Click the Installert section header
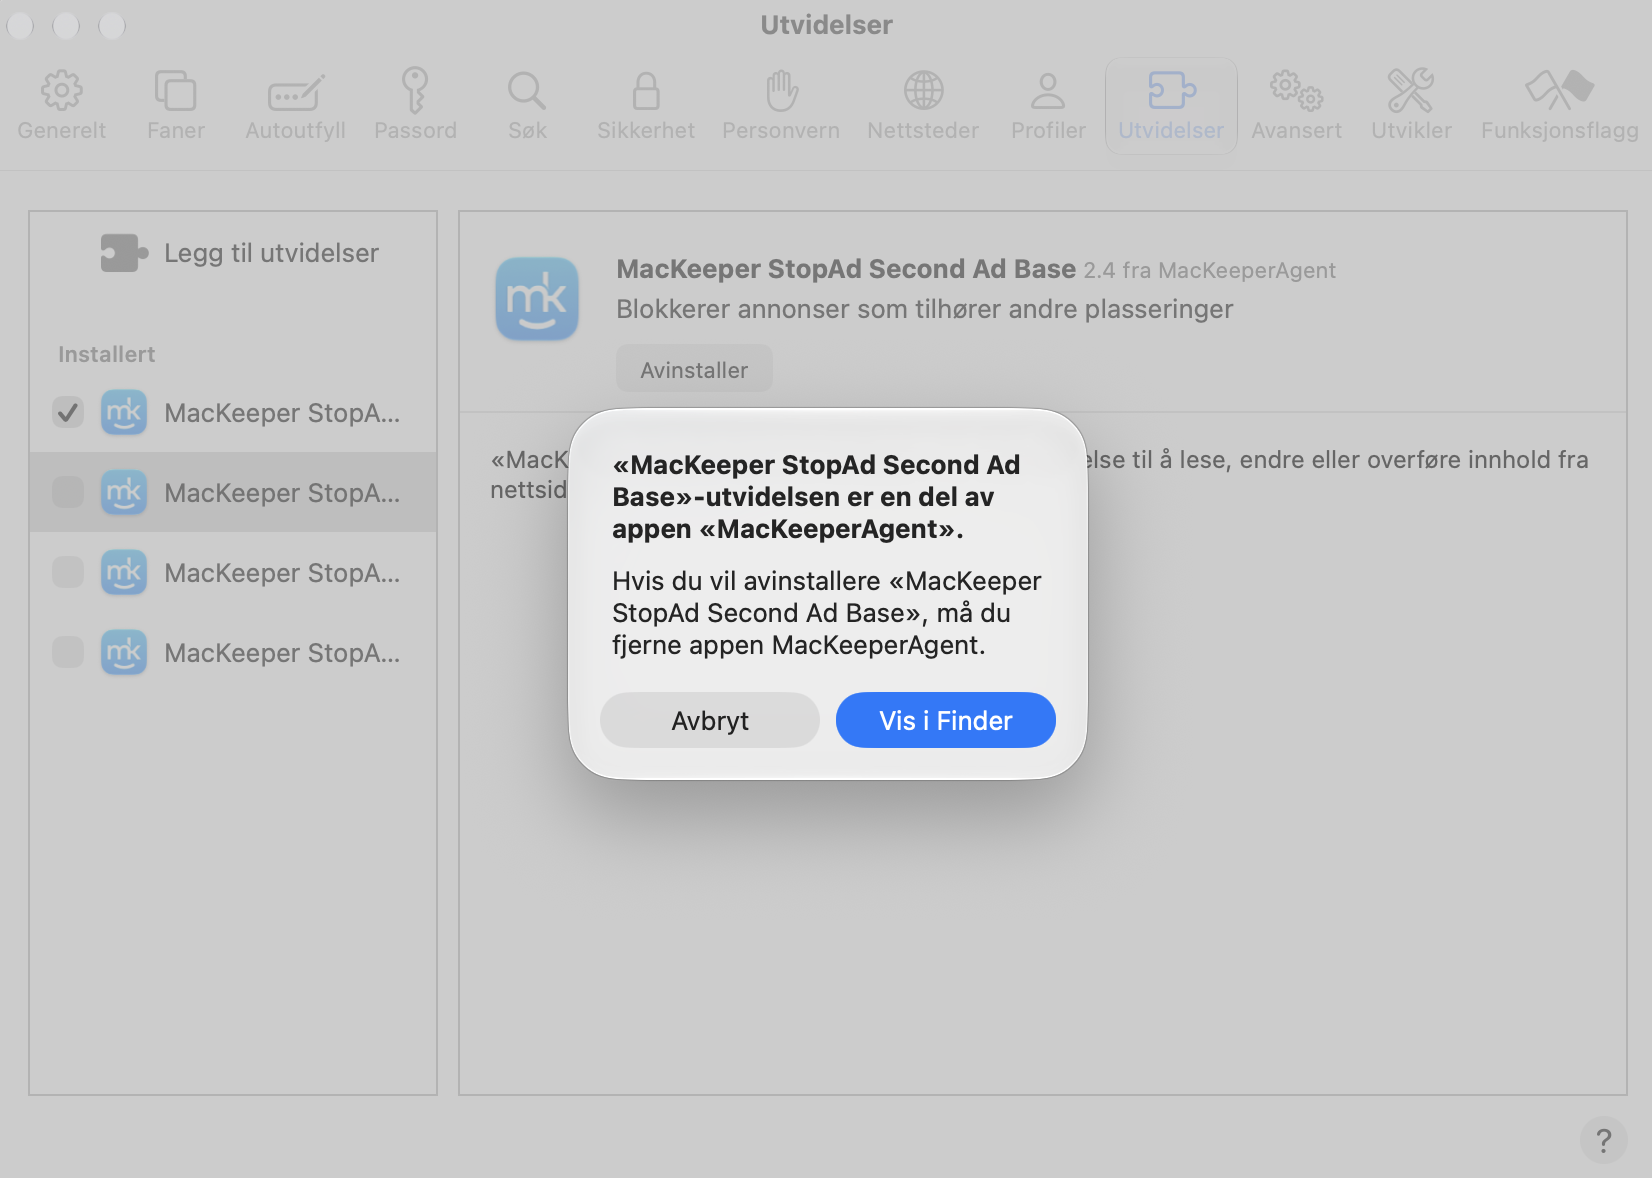The width and height of the screenshot is (1652, 1178). [x=106, y=354]
